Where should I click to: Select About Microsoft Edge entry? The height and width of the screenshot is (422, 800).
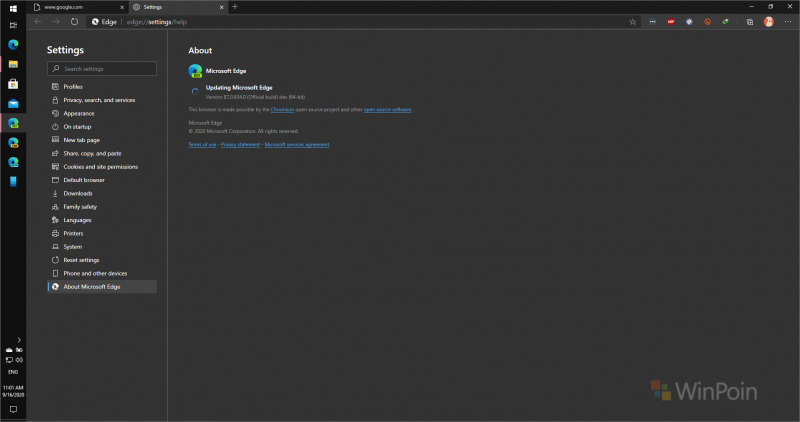(102, 286)
